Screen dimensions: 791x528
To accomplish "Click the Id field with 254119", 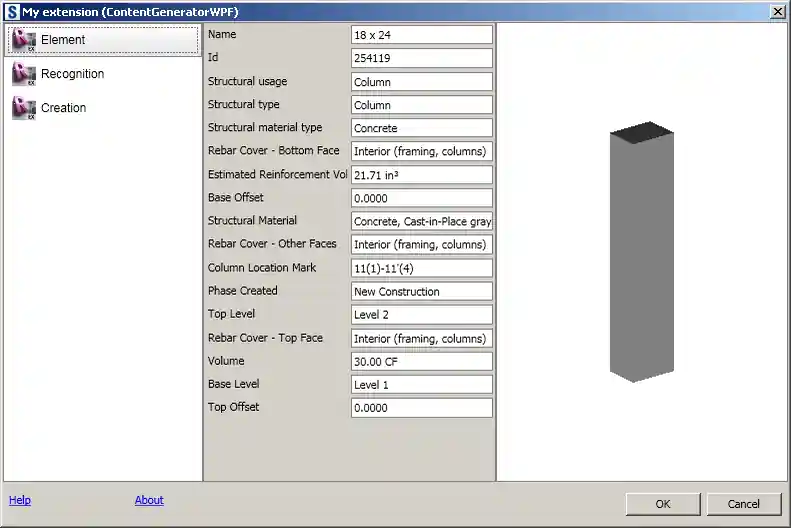I will pos(421,58).
